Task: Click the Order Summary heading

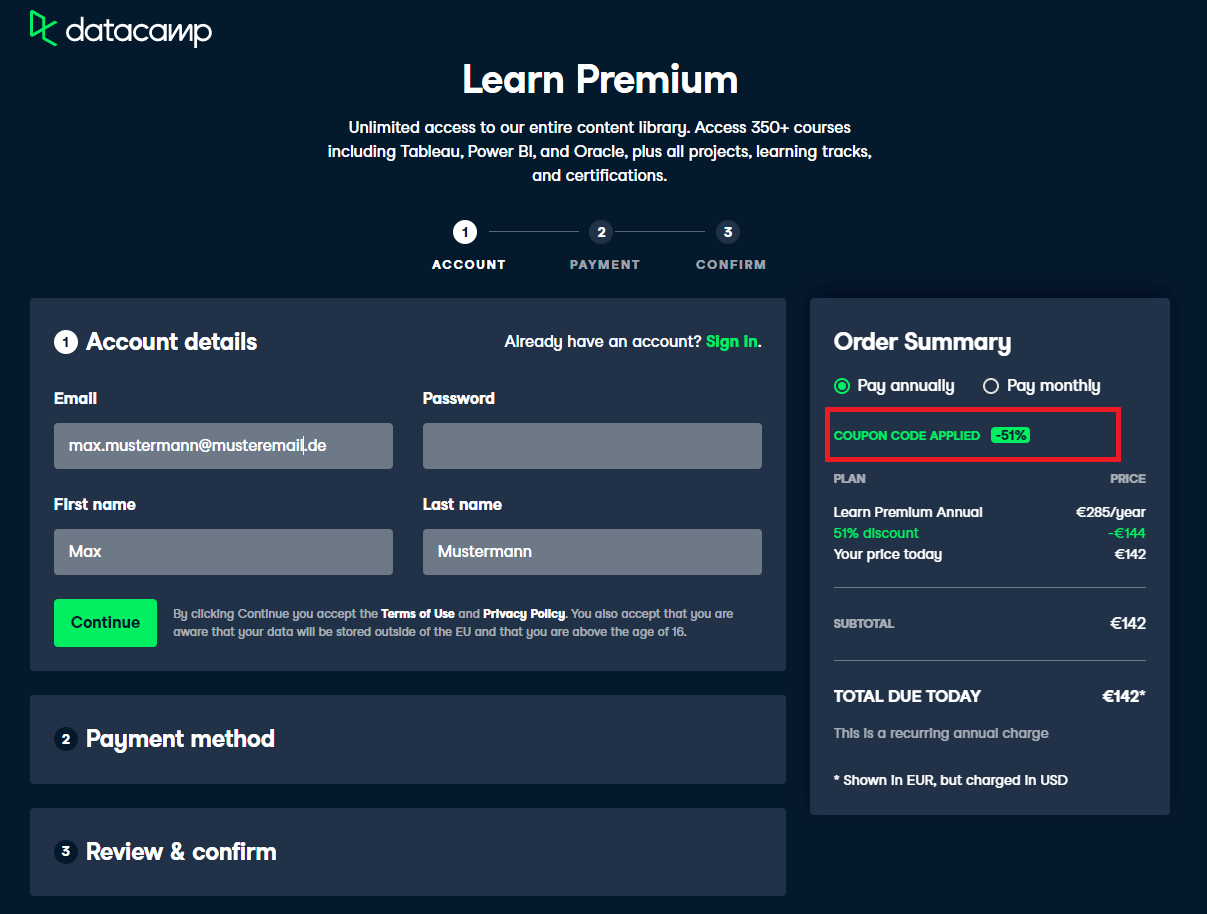Action: 922,342
